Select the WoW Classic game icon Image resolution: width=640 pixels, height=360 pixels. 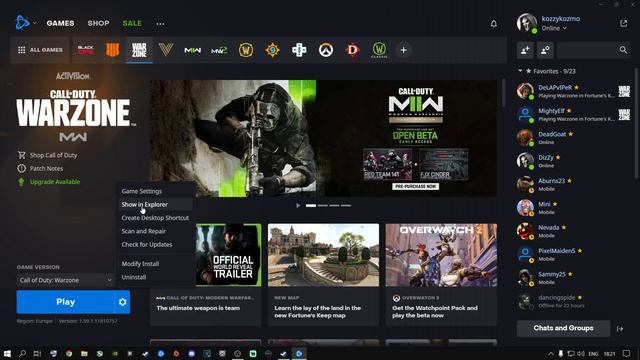(x=379, y=50)
